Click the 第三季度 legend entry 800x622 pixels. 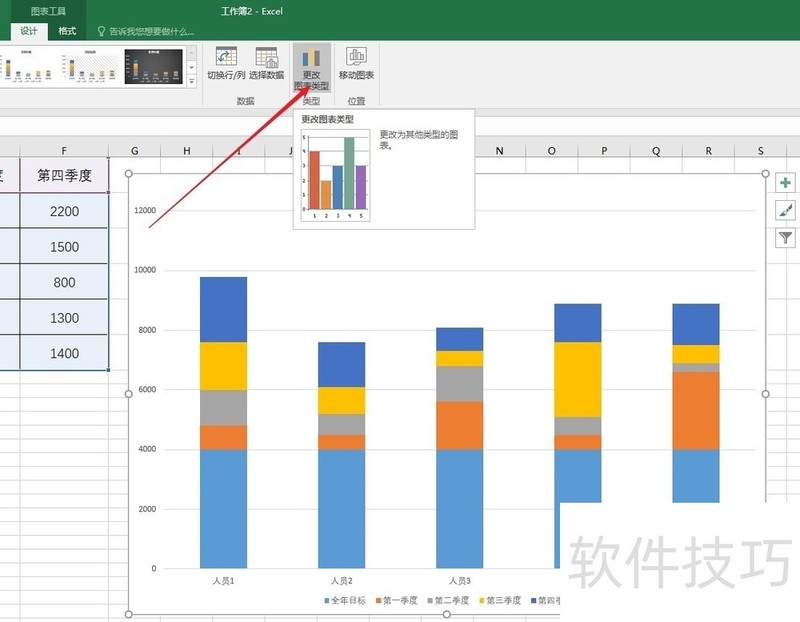500,601
